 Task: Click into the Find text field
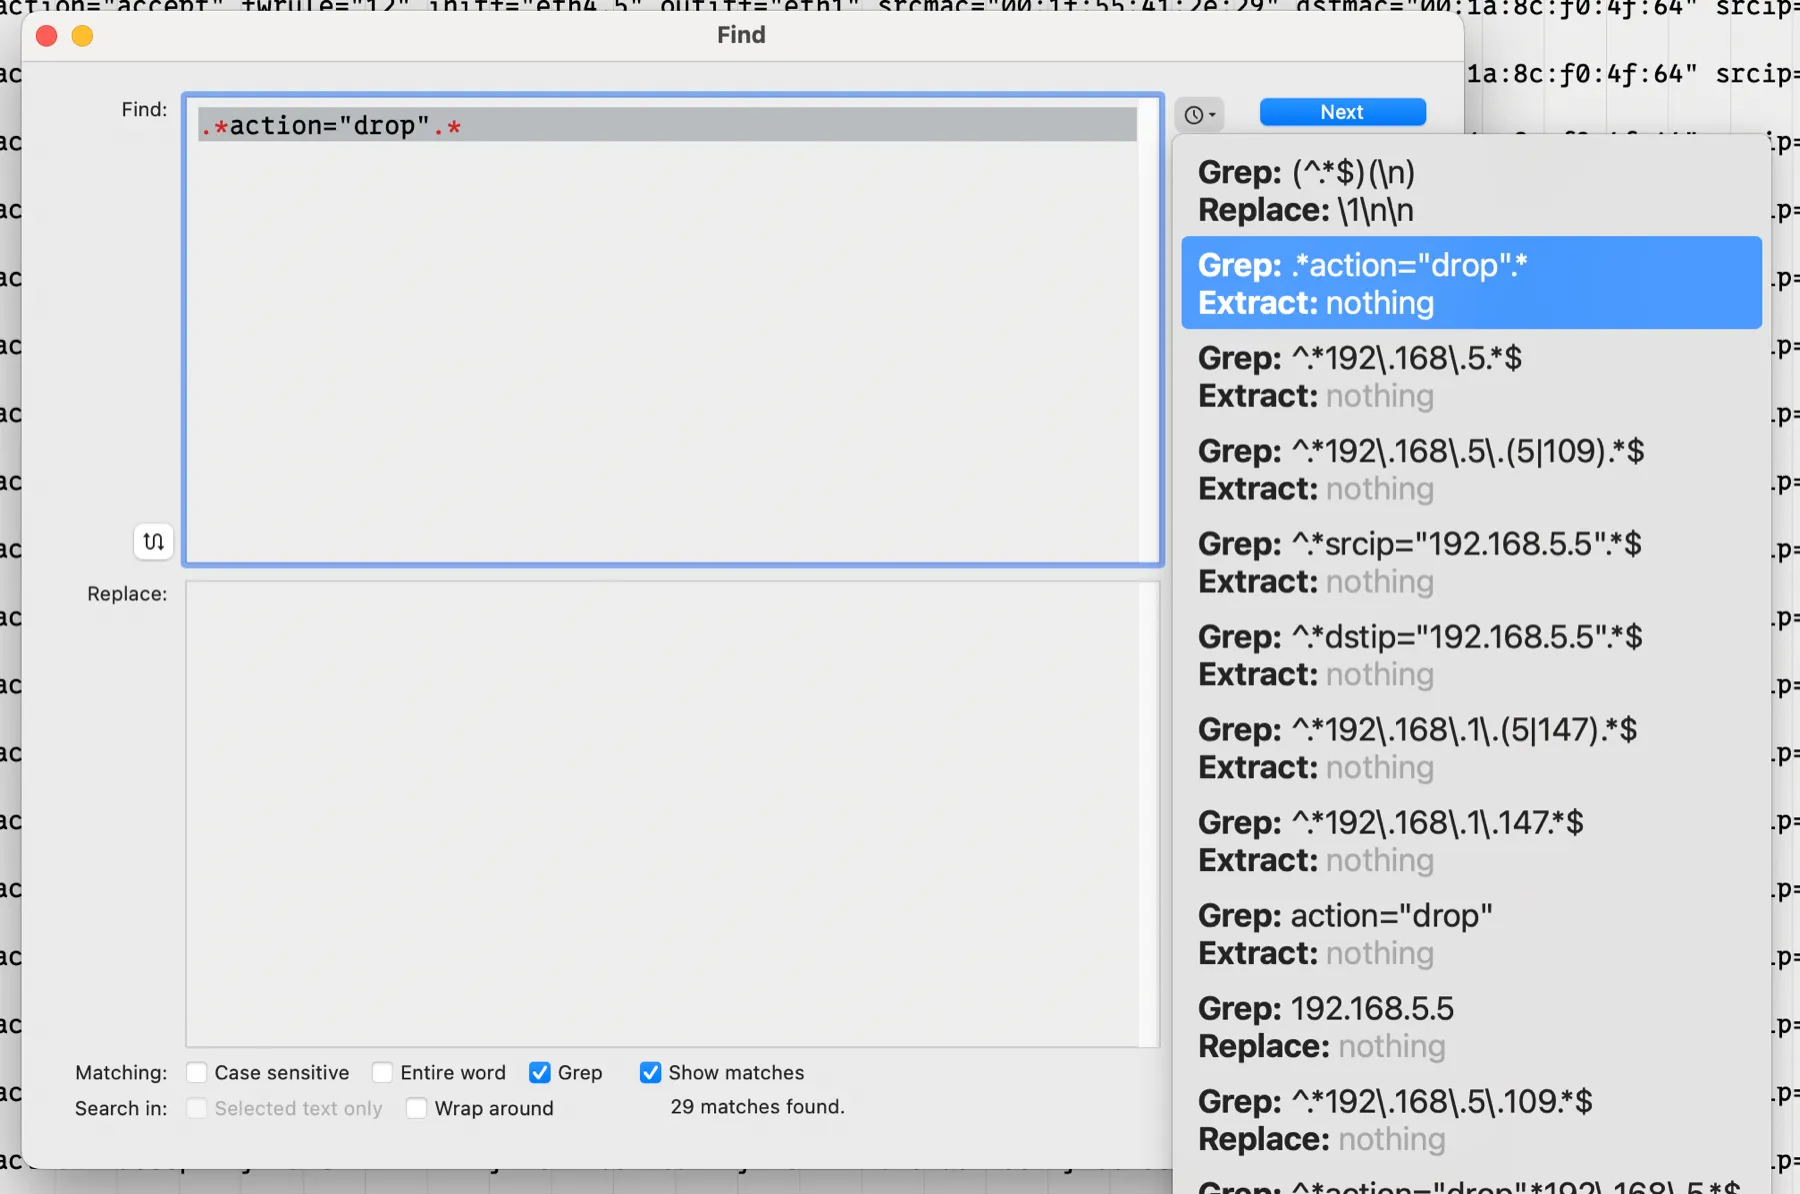pyautogui.click(x=670, y=330)
